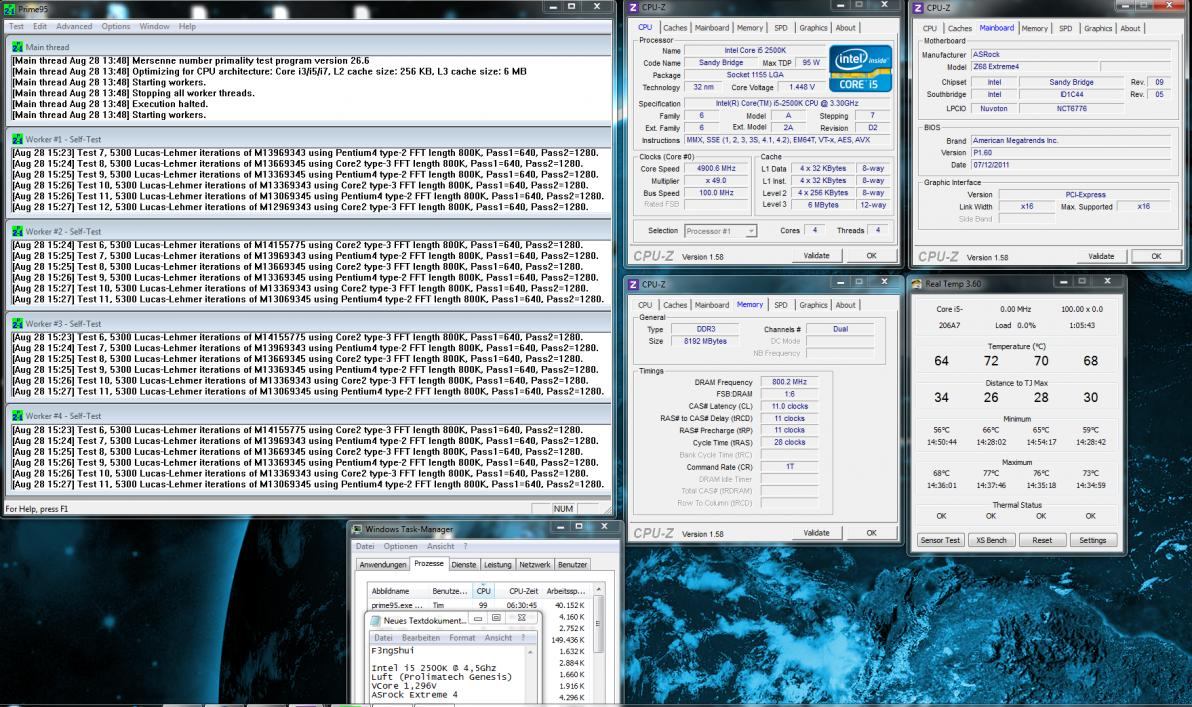Click Validate in CPU-Z Memory window
Image resolution: width=1192 pixels, height=707 pixels.
(816, 533)
